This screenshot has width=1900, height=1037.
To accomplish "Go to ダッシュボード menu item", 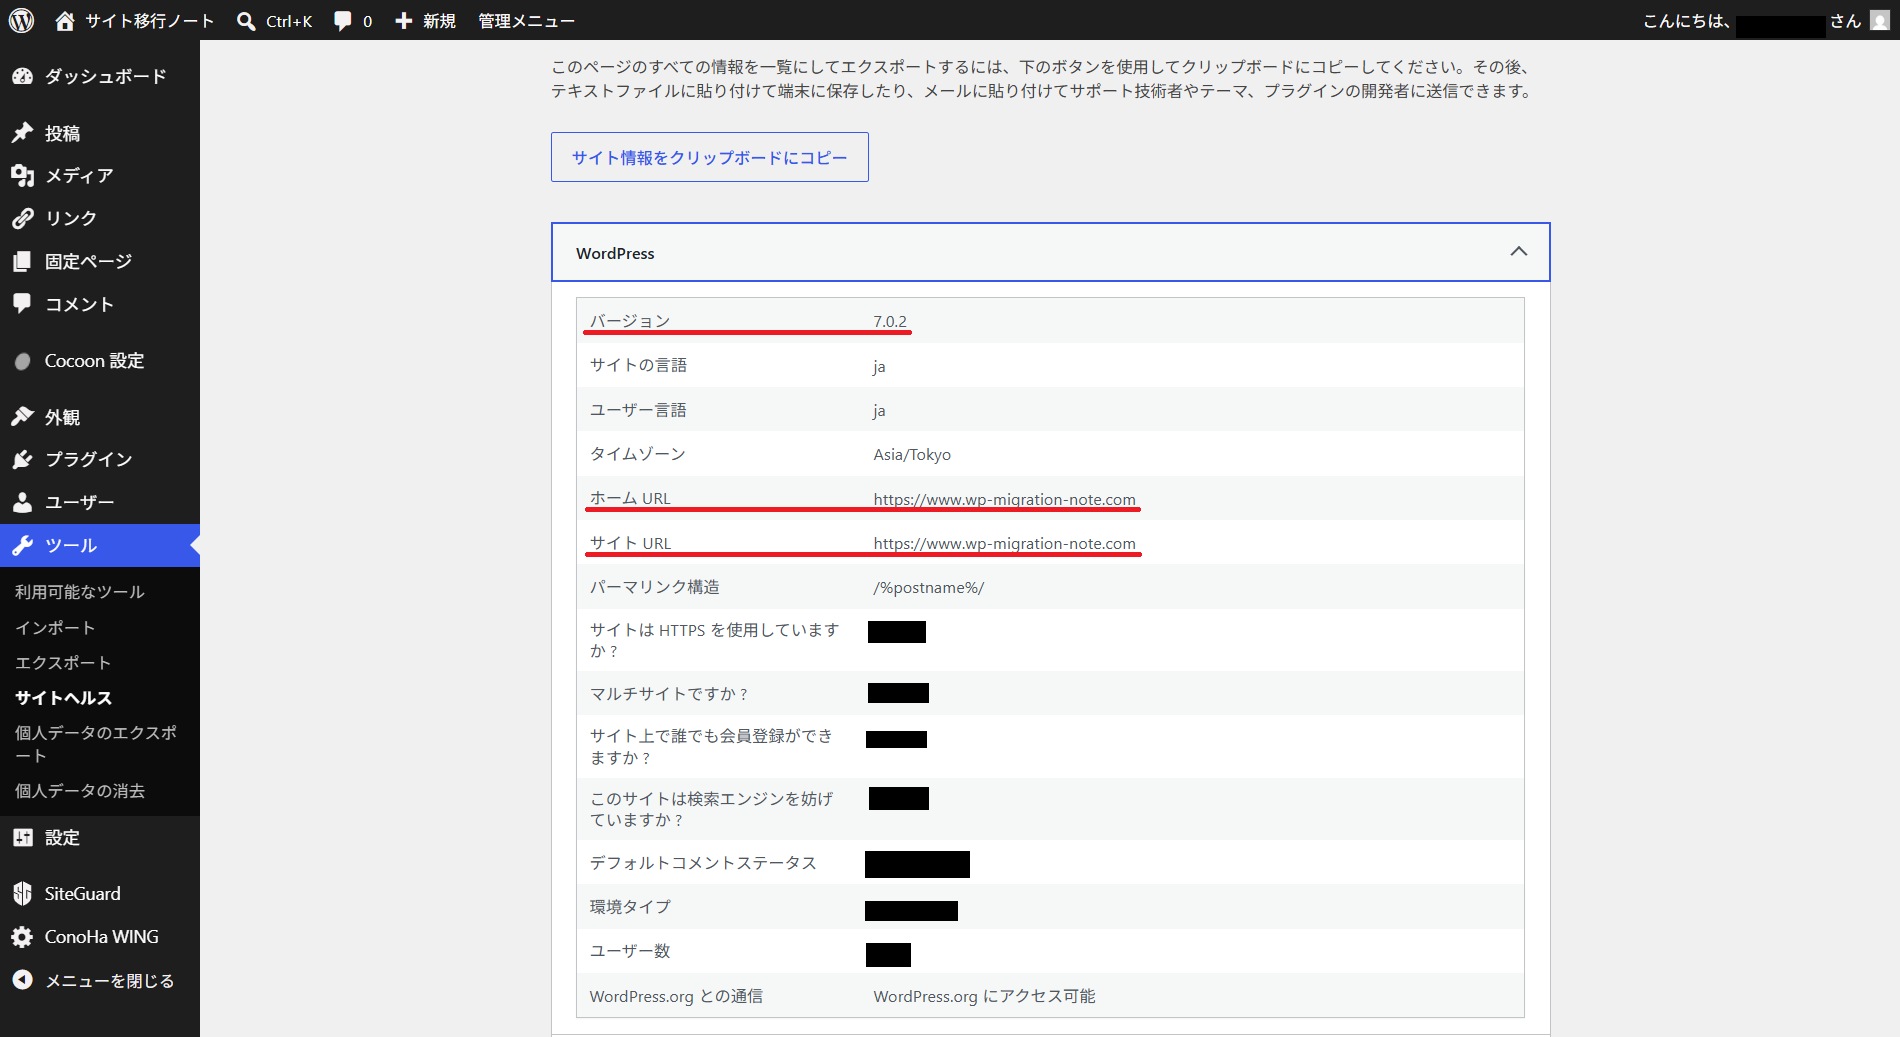I will coord(100,76).
